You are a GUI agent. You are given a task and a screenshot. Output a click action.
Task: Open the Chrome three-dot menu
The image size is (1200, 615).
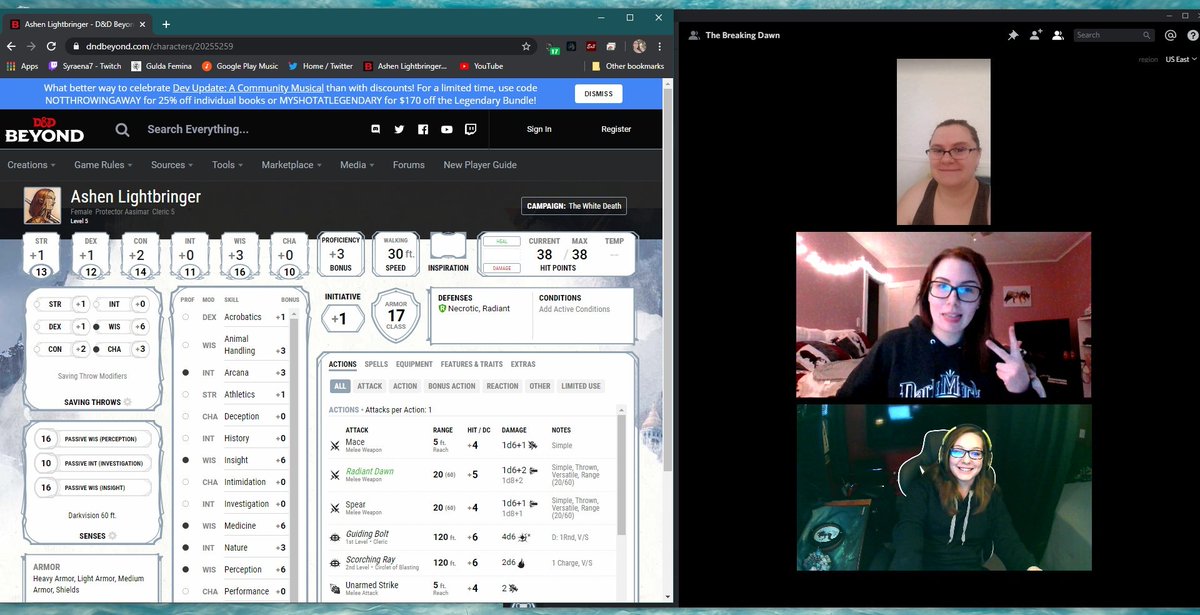[x=659, y=46]
